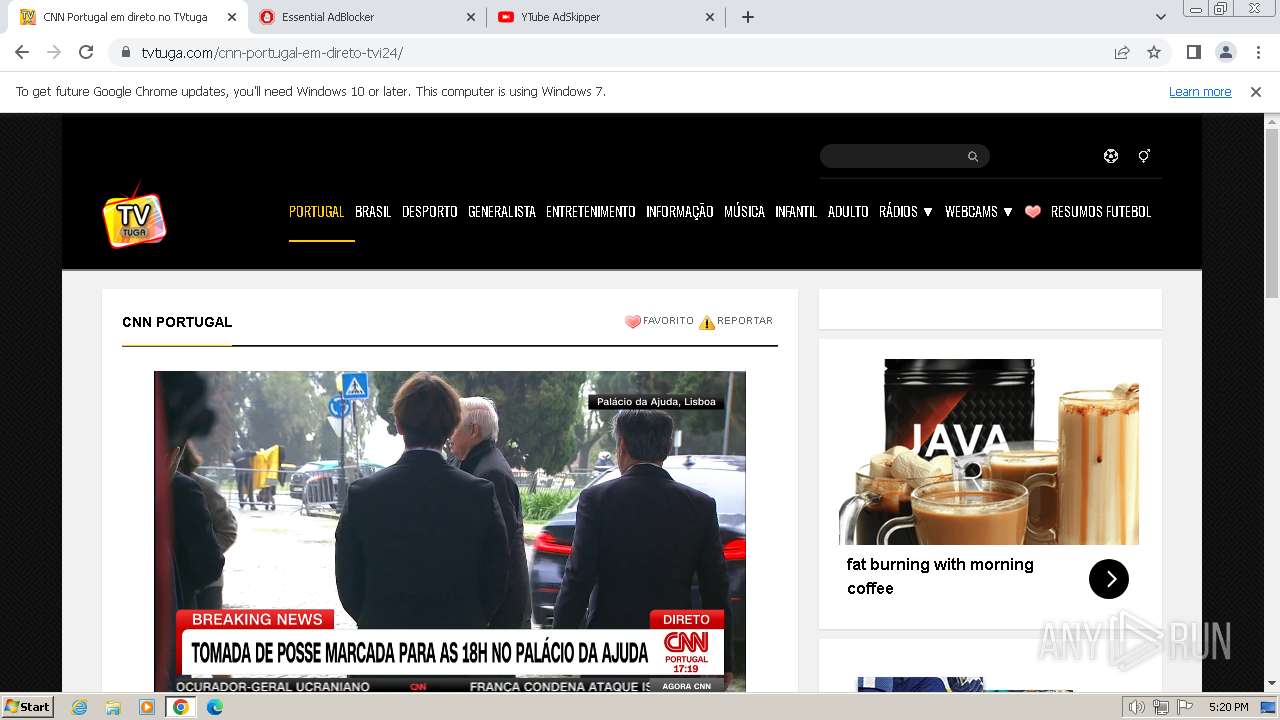Click the ad's next arrow button

click(1108, 579)
